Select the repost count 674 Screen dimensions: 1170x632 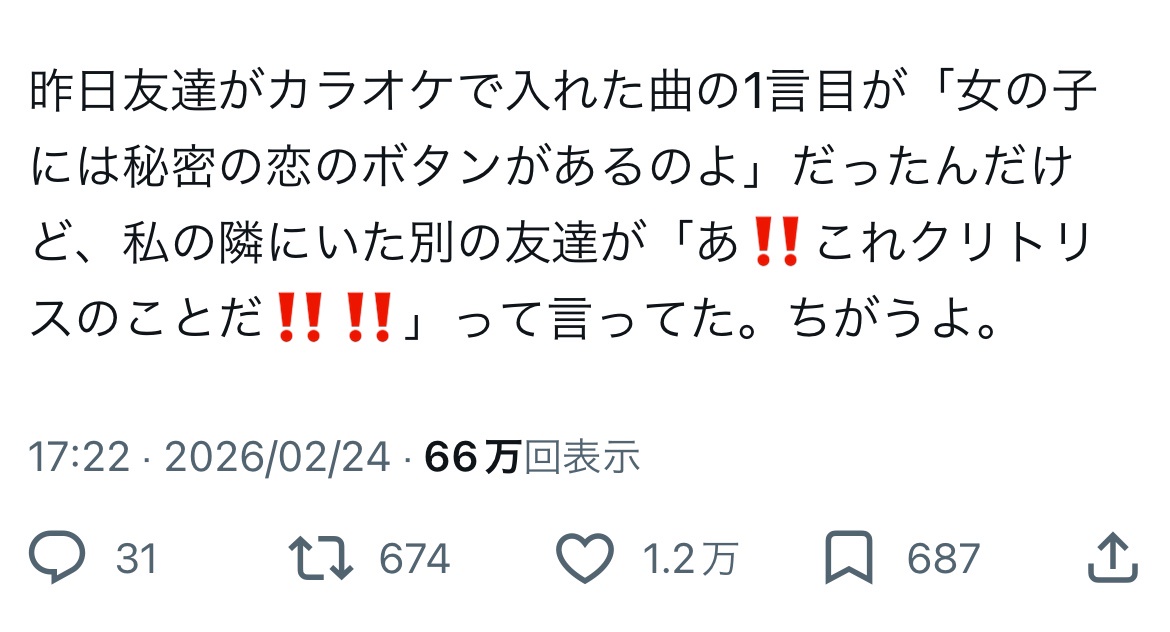pos(414,558)
